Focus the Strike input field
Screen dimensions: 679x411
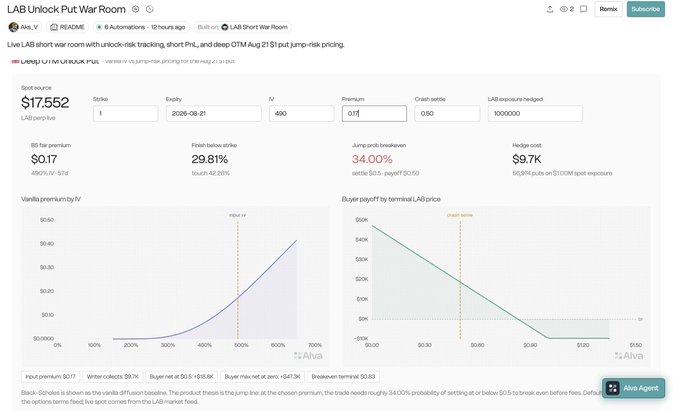click(x=126, y=113)
